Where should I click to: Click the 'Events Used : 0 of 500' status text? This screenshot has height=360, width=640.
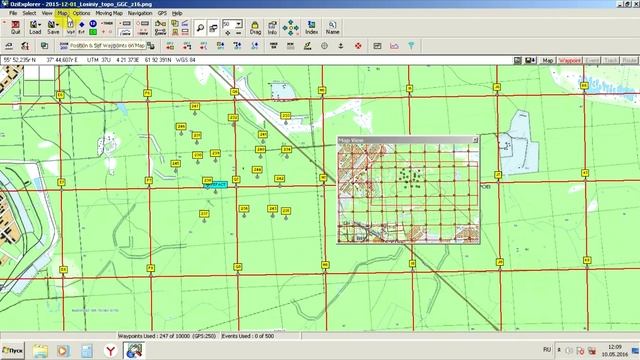point(248,336)
